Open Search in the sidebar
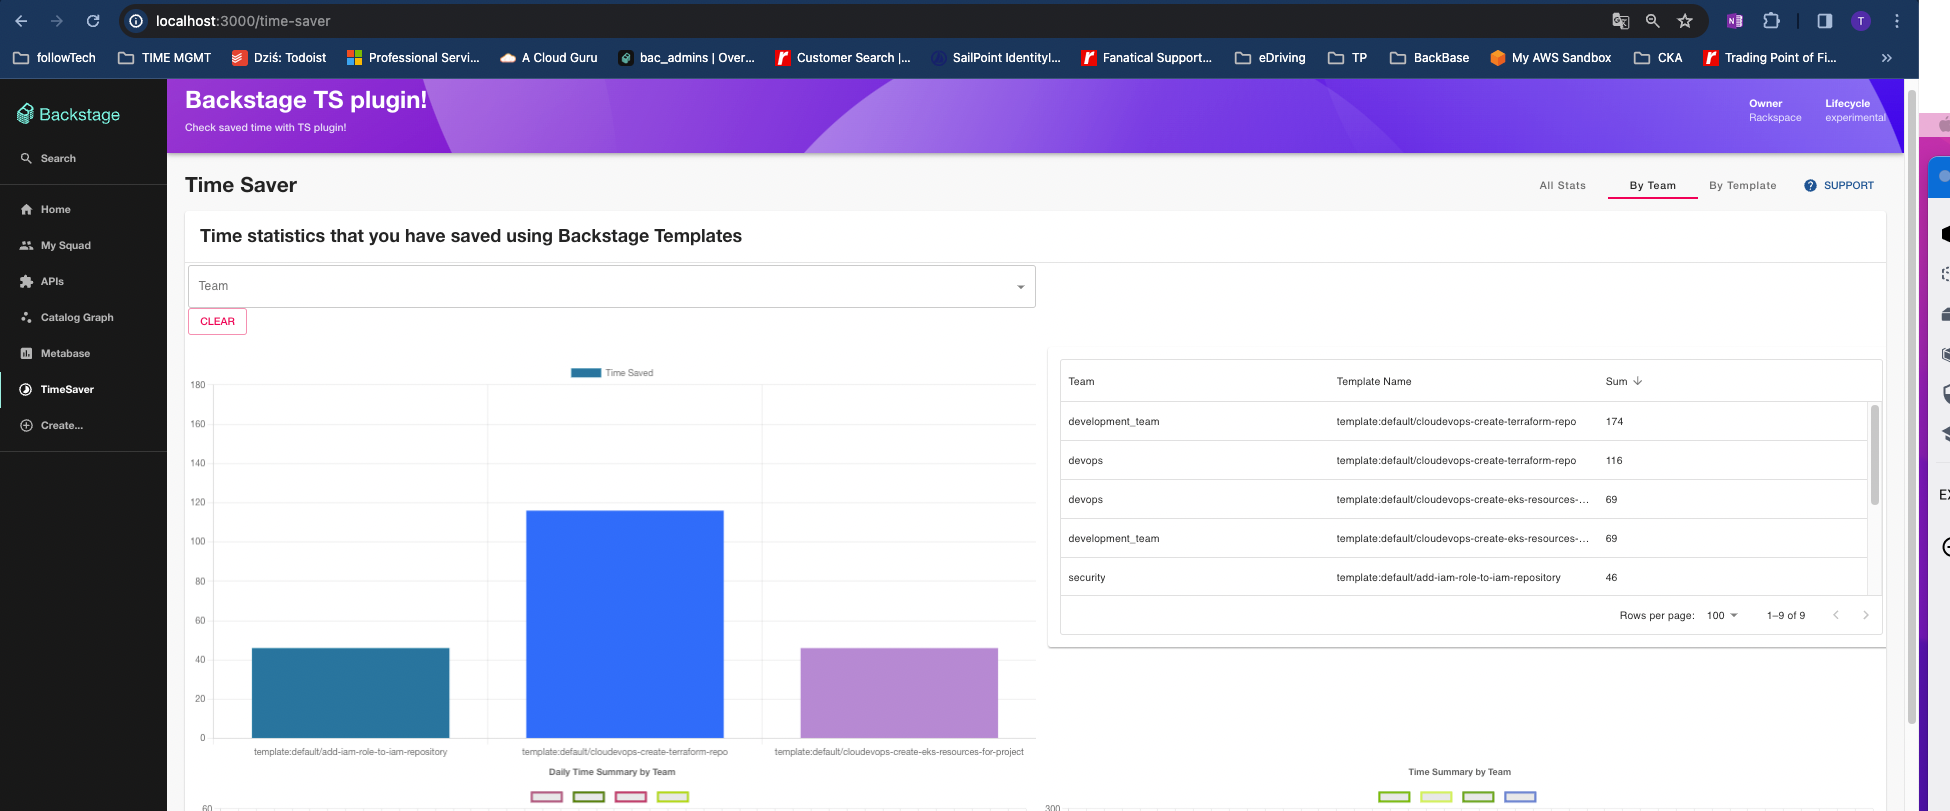Viewport: 1950px width, 811px height. tap(48, 158)
